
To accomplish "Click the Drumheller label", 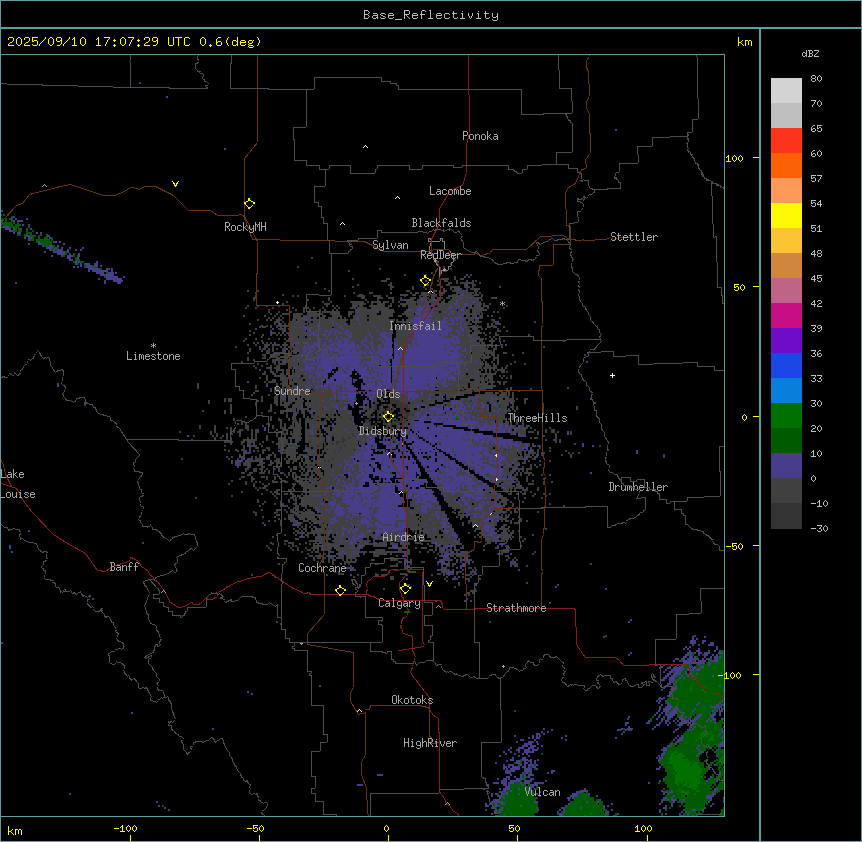I will coord(638,487).
